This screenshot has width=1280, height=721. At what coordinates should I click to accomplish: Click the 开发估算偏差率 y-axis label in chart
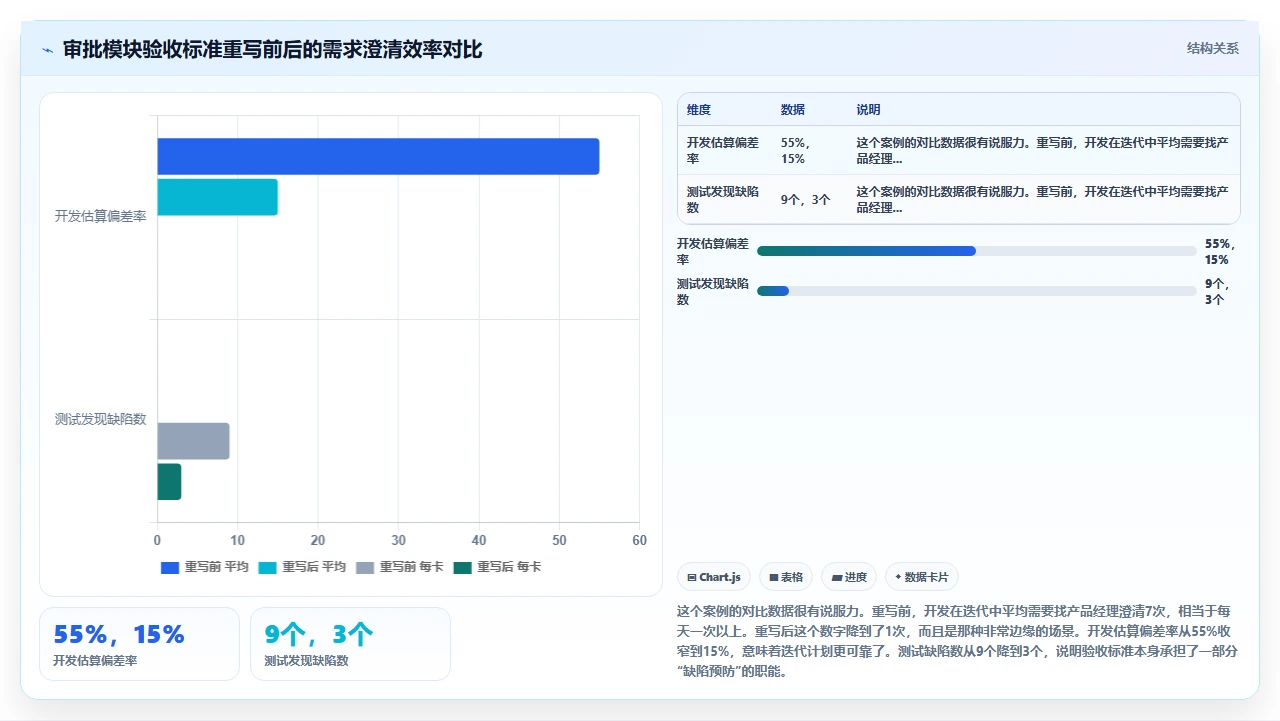[100, 216]
